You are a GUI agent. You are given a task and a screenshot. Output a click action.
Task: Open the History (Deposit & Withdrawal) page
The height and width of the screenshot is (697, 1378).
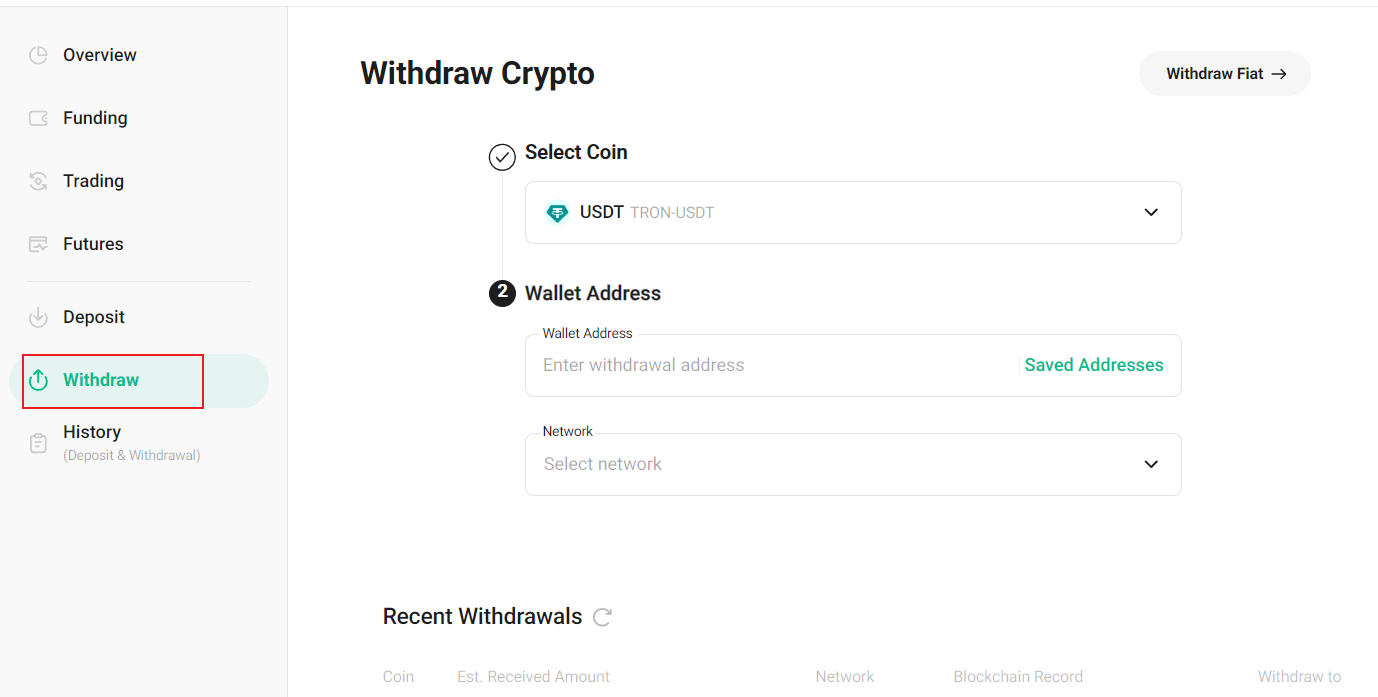[x=92, y=431]
